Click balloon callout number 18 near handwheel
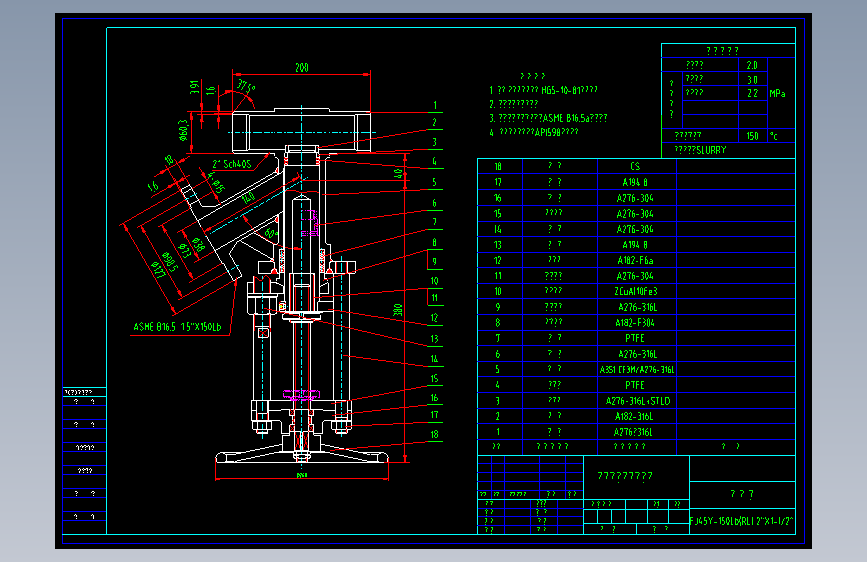Image resolution: width=867 pixels, height=562 pixels. pos(435,434)
